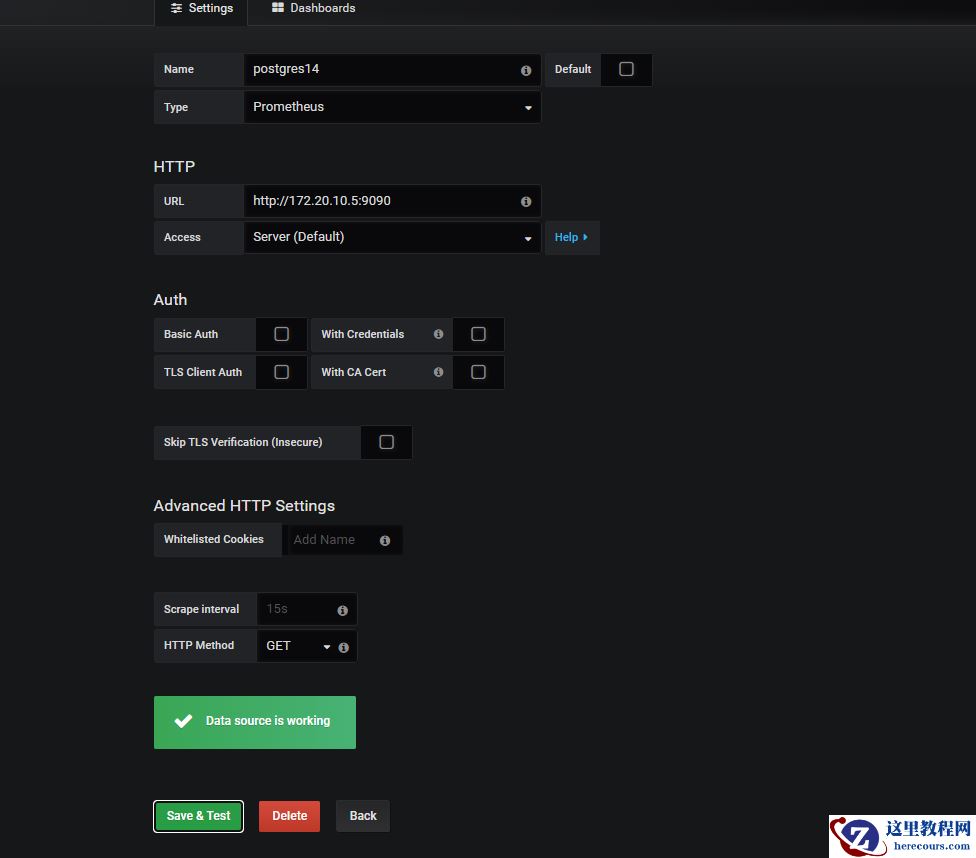Click the With Credentials info icon
This screenshot has width=976, height=858.
point(438,334)
